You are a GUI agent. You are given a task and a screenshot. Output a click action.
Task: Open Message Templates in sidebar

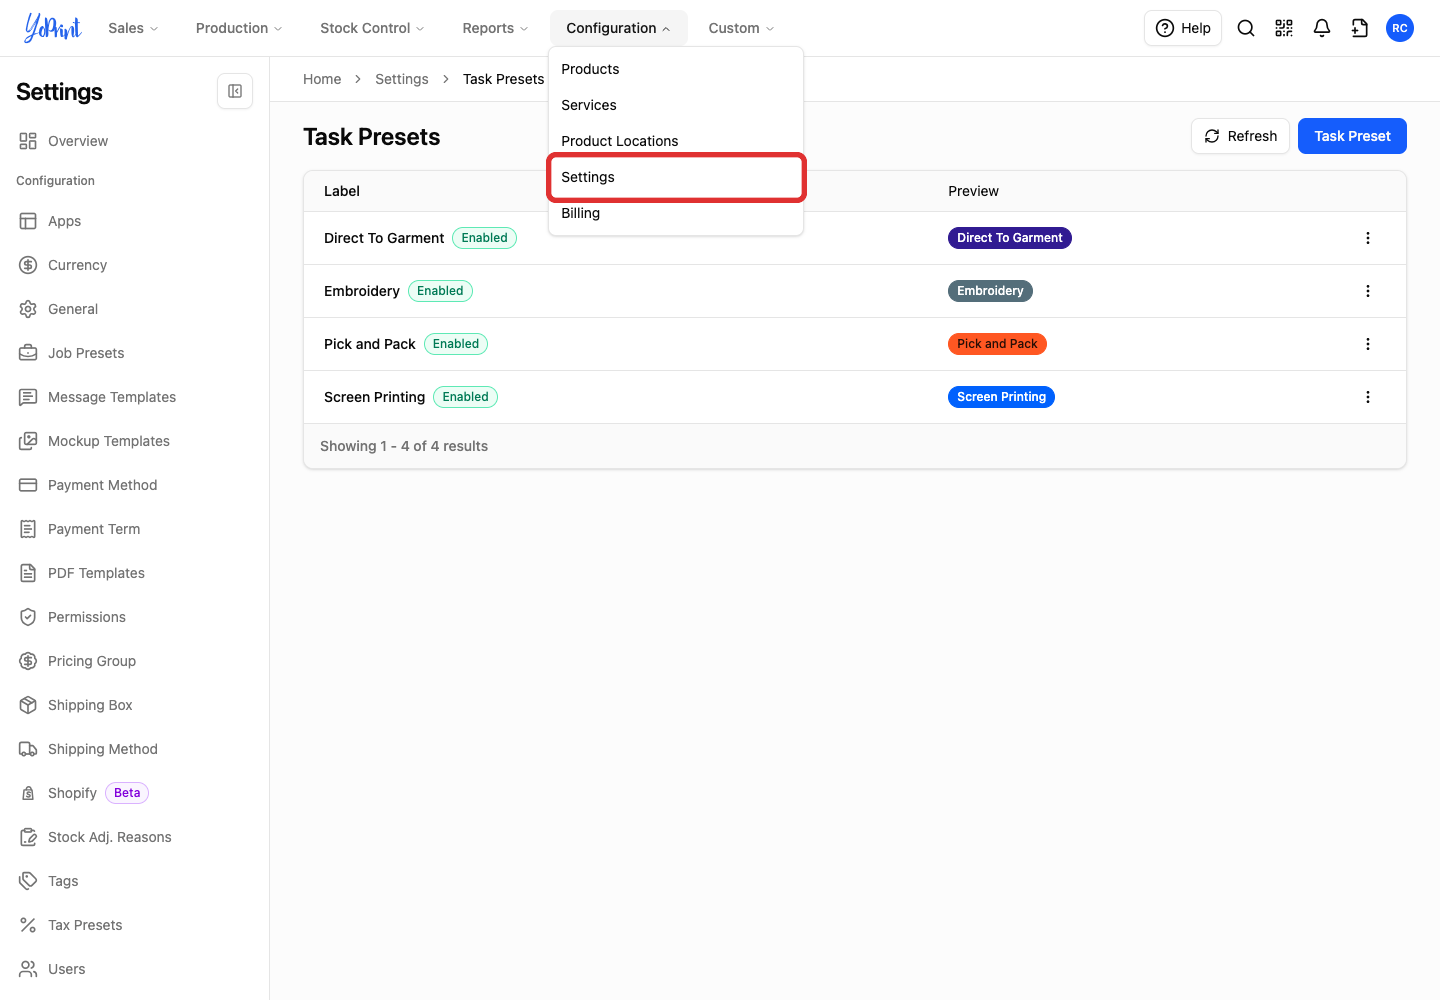(134, 397)
